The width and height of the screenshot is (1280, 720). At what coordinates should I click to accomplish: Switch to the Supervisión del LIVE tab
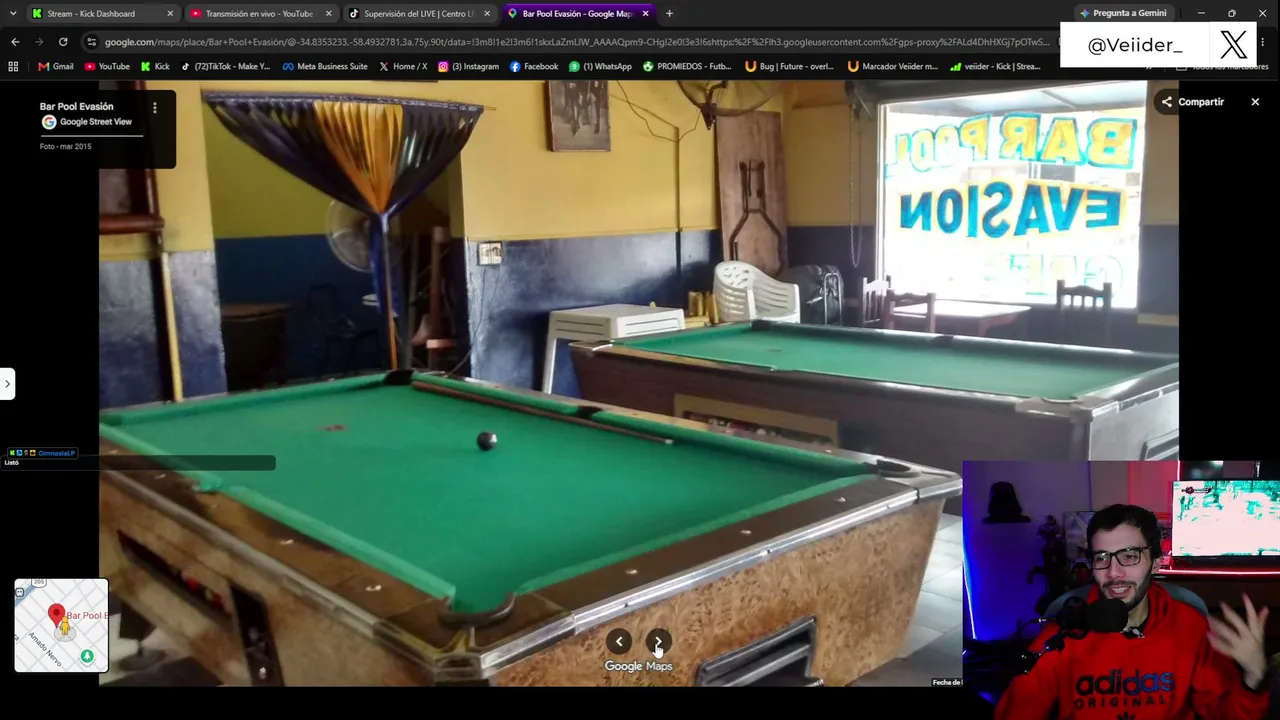[x=418, y=14]
